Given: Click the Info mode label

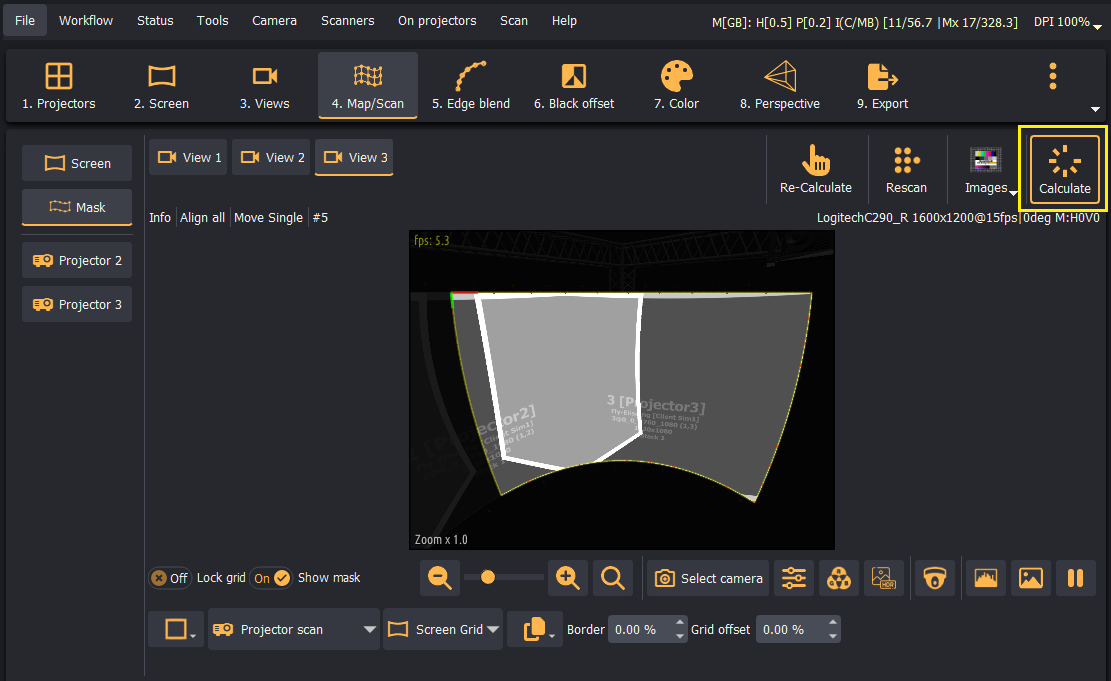Looking at the screenshot, I should pyautogui.click(x=159, y=218).
